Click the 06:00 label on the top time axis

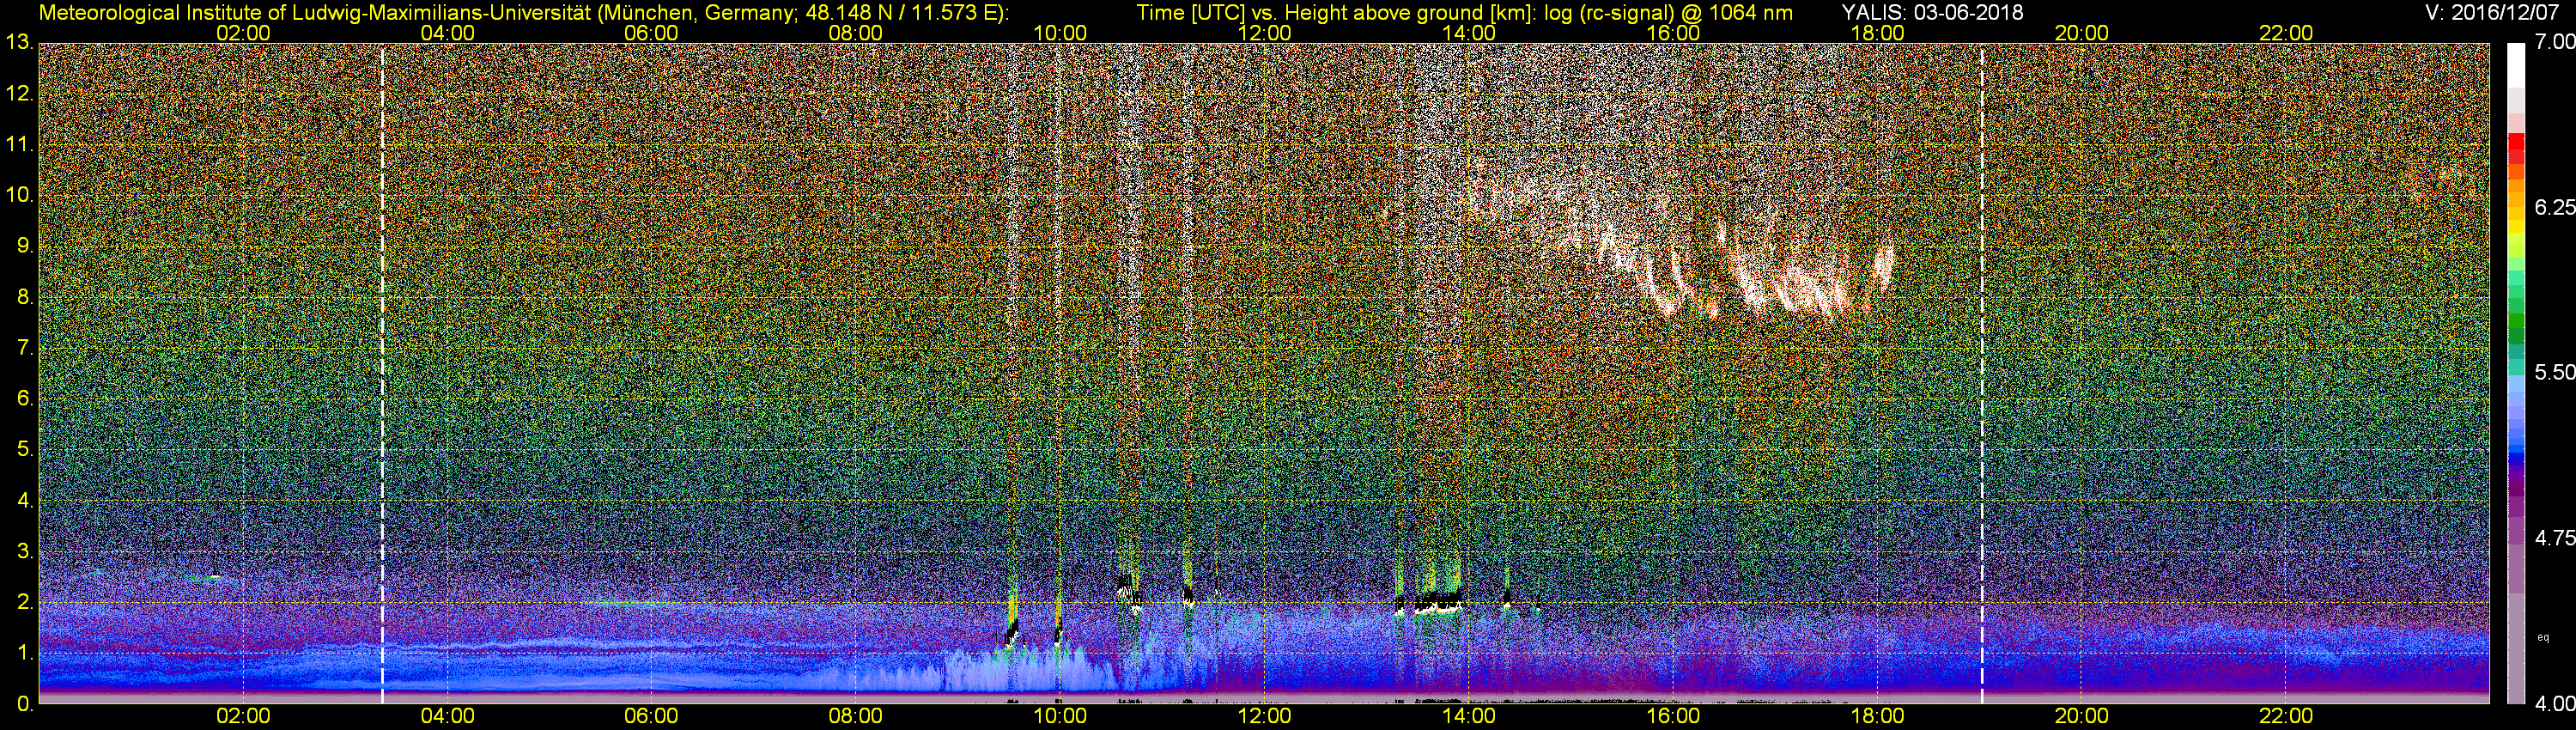pyautogui.click(x=651, y=33)
